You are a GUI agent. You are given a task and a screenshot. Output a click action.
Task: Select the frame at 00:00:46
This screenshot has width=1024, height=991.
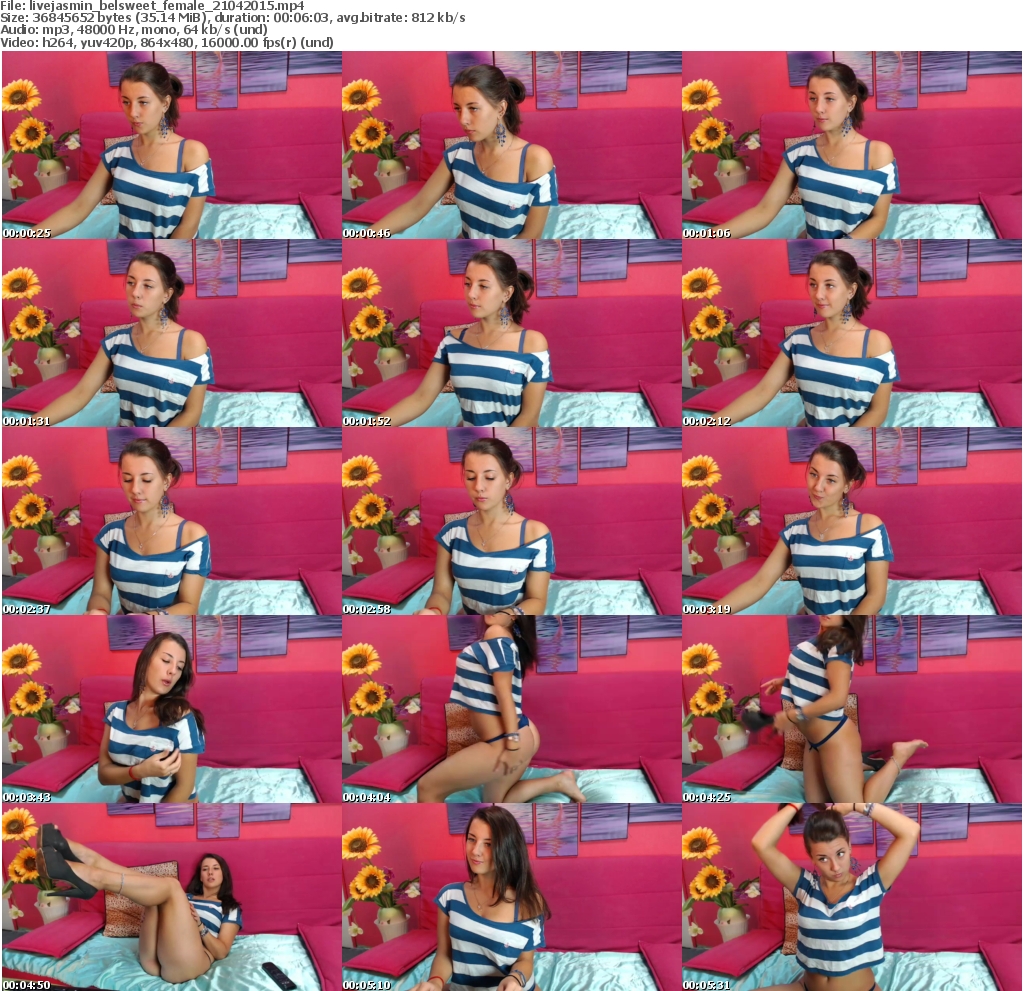(x=511, y=145)
